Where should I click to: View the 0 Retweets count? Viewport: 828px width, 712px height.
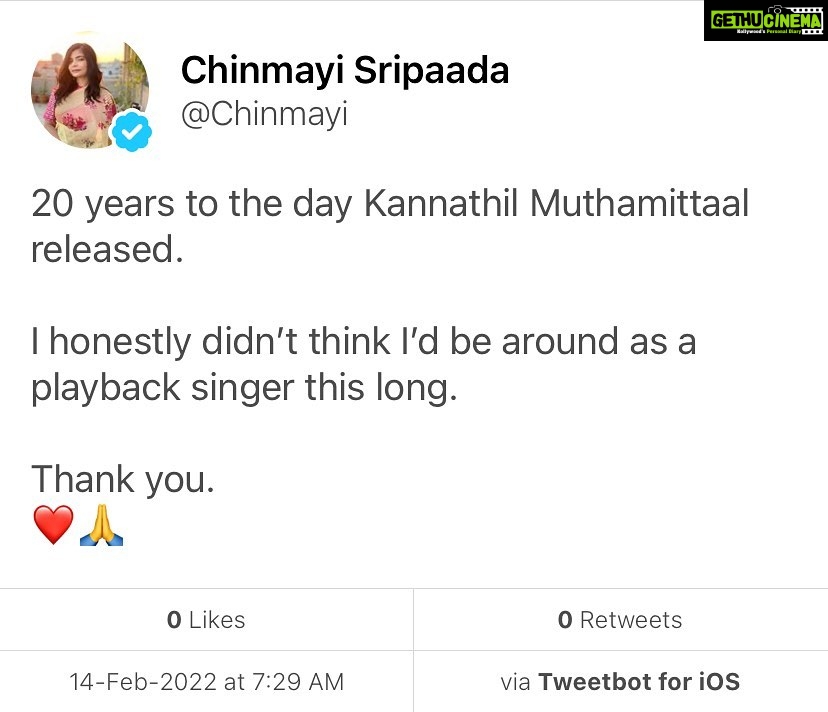[x=620, y=620]
